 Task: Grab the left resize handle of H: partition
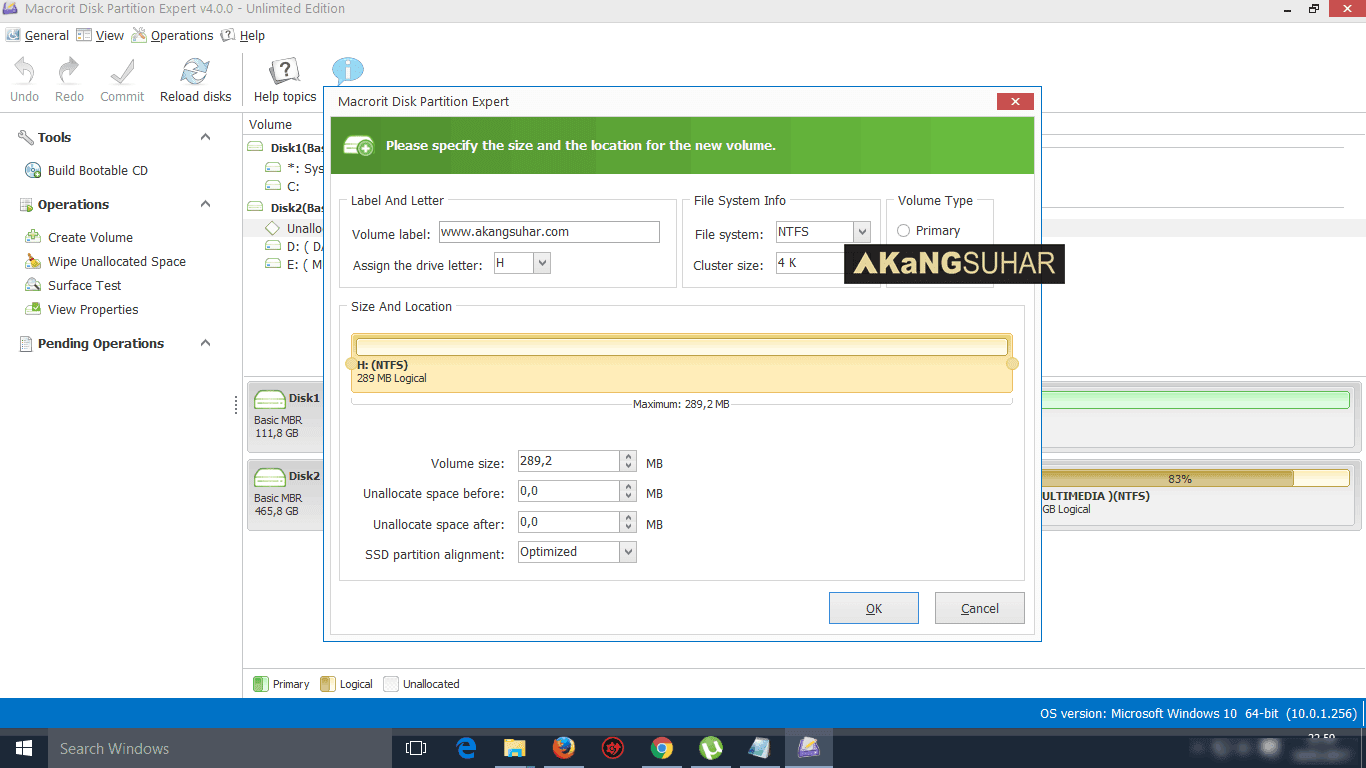(x=351, y=364)
